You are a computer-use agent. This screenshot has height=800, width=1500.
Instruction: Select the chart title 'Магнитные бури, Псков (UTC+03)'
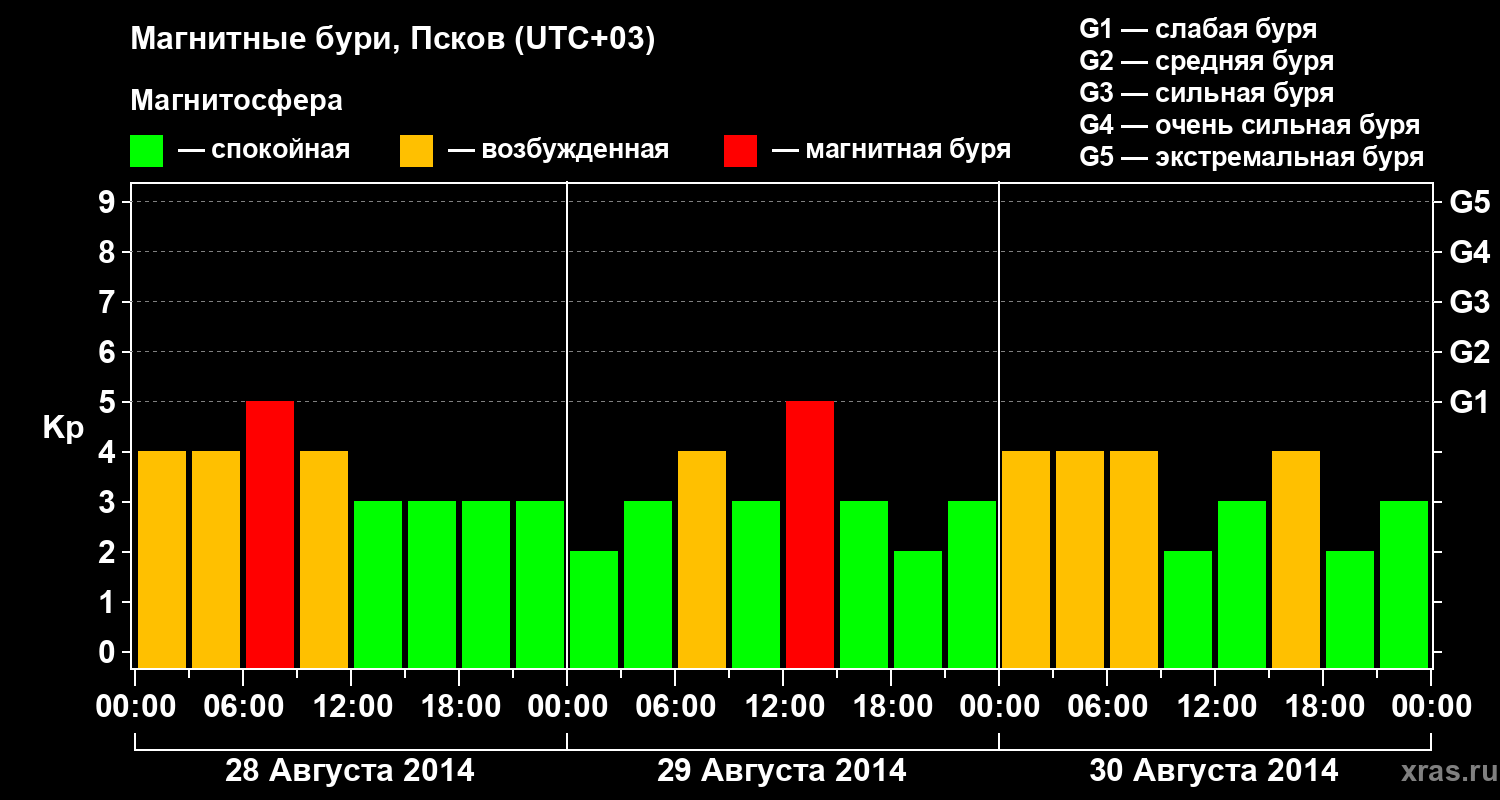pos(393,40)
